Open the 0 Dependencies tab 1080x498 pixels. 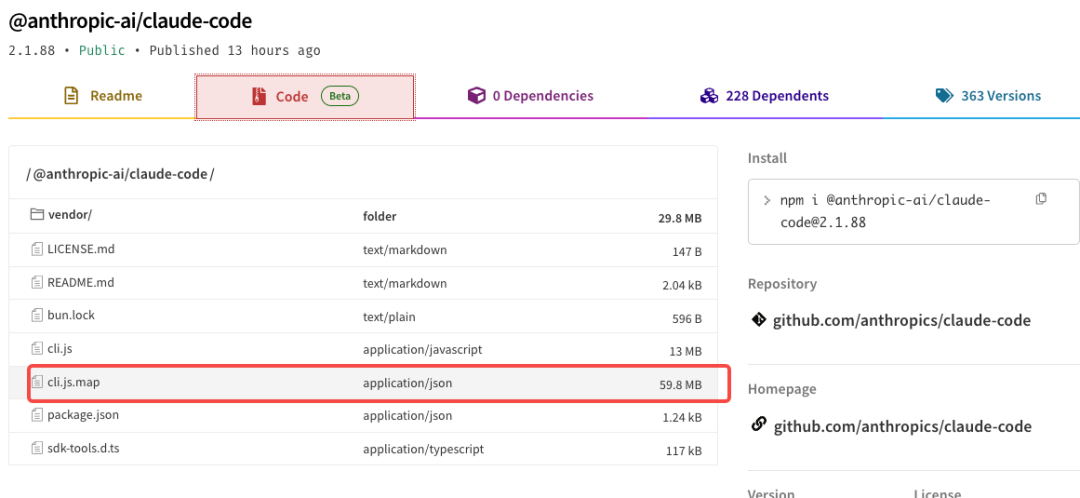(530, 96)
